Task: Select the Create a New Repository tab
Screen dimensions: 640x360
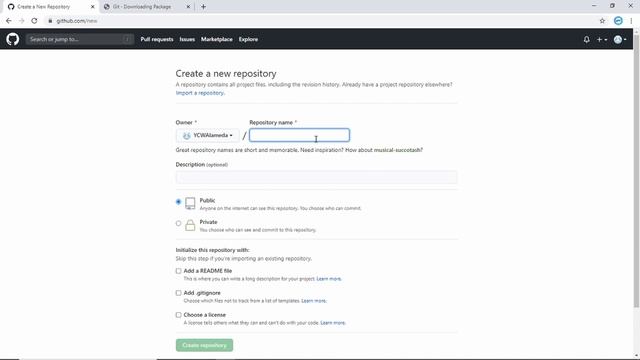Action: 44,7
